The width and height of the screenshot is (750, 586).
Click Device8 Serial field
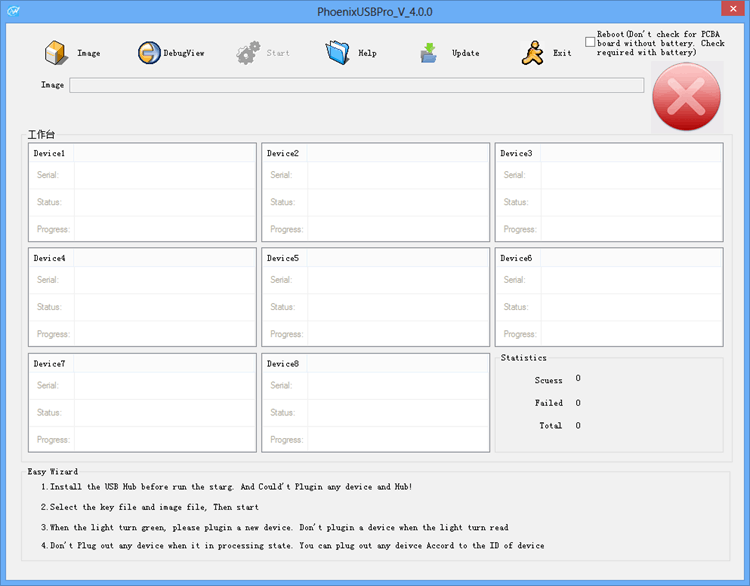pos(398,386)
